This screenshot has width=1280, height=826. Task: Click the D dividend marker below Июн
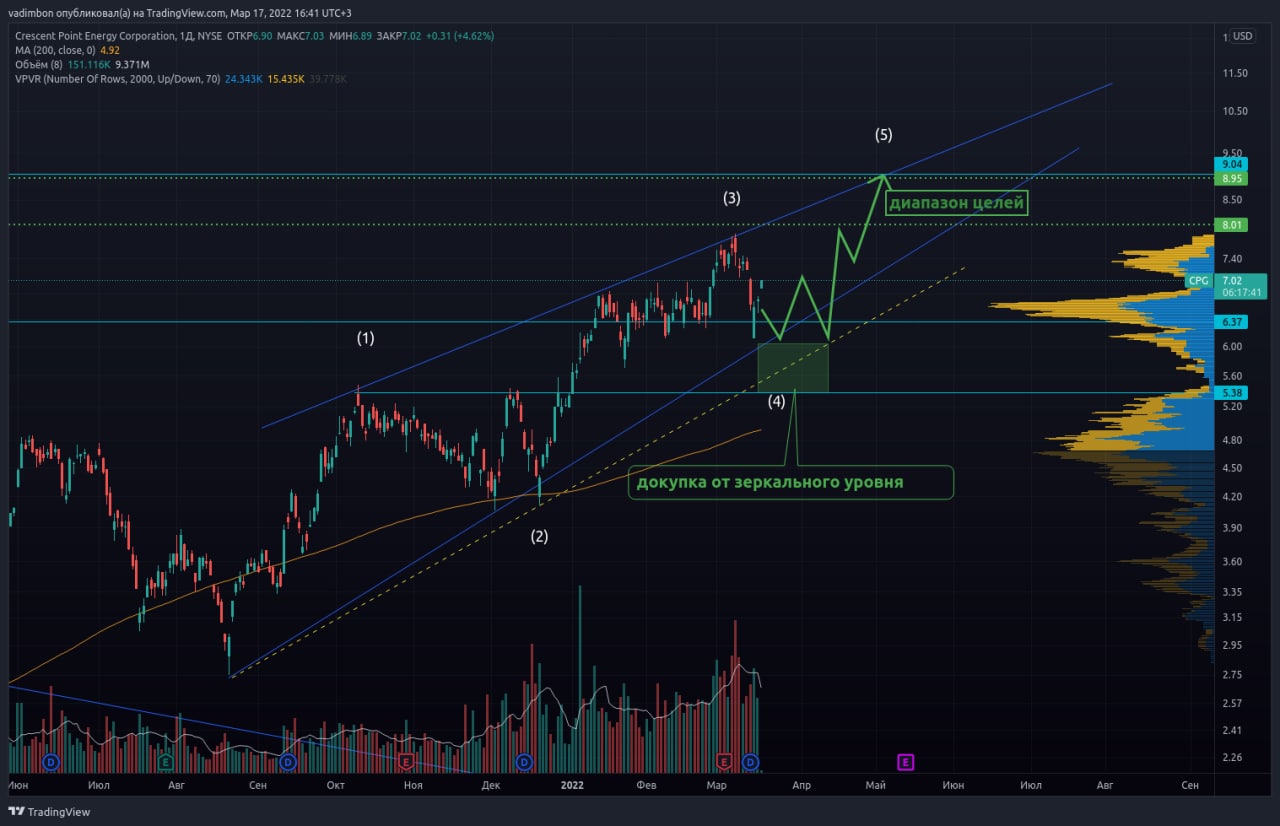(x=50, y=763)
